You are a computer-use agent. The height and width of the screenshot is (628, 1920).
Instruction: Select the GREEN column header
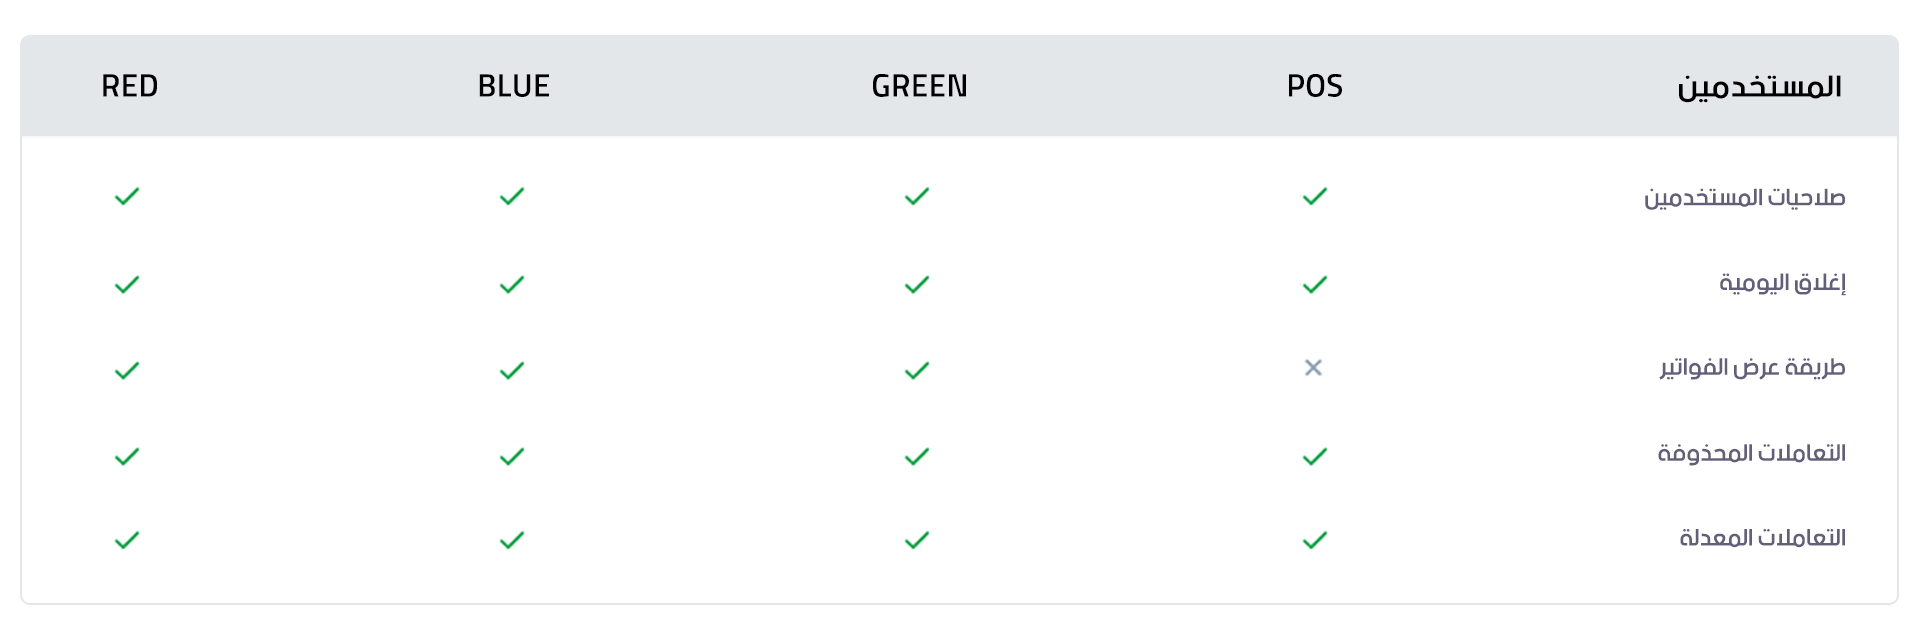919,86
